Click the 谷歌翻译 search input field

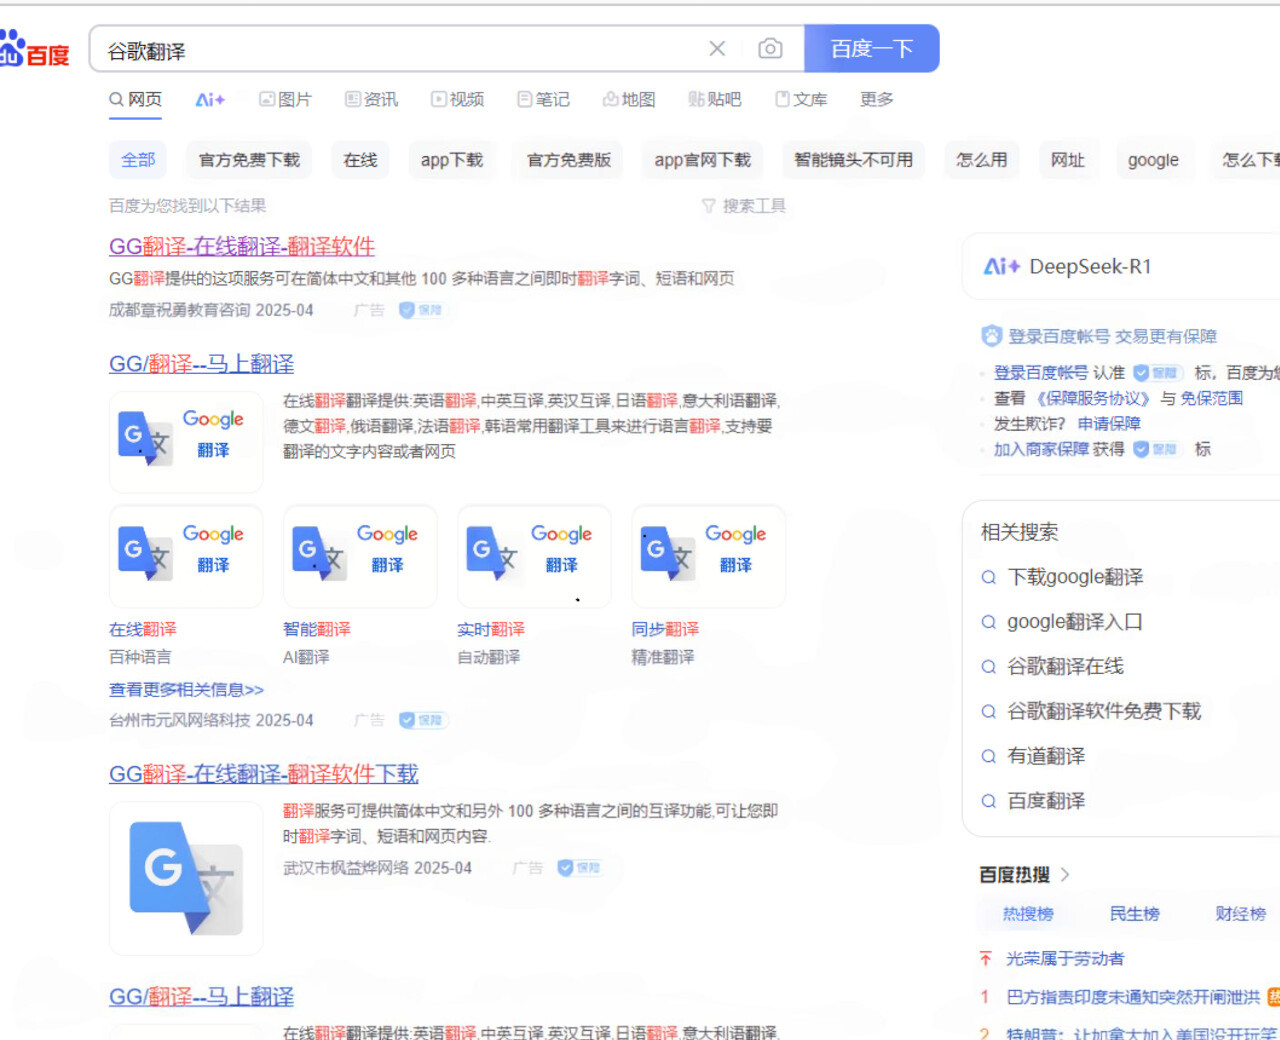(400, 50)
